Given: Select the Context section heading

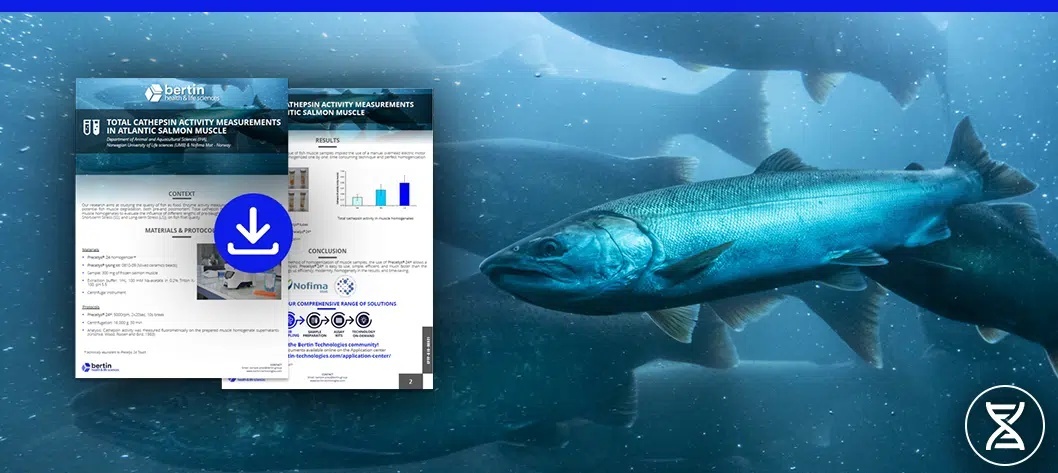Looking at the screenshot, I should [x=181, y=193].
